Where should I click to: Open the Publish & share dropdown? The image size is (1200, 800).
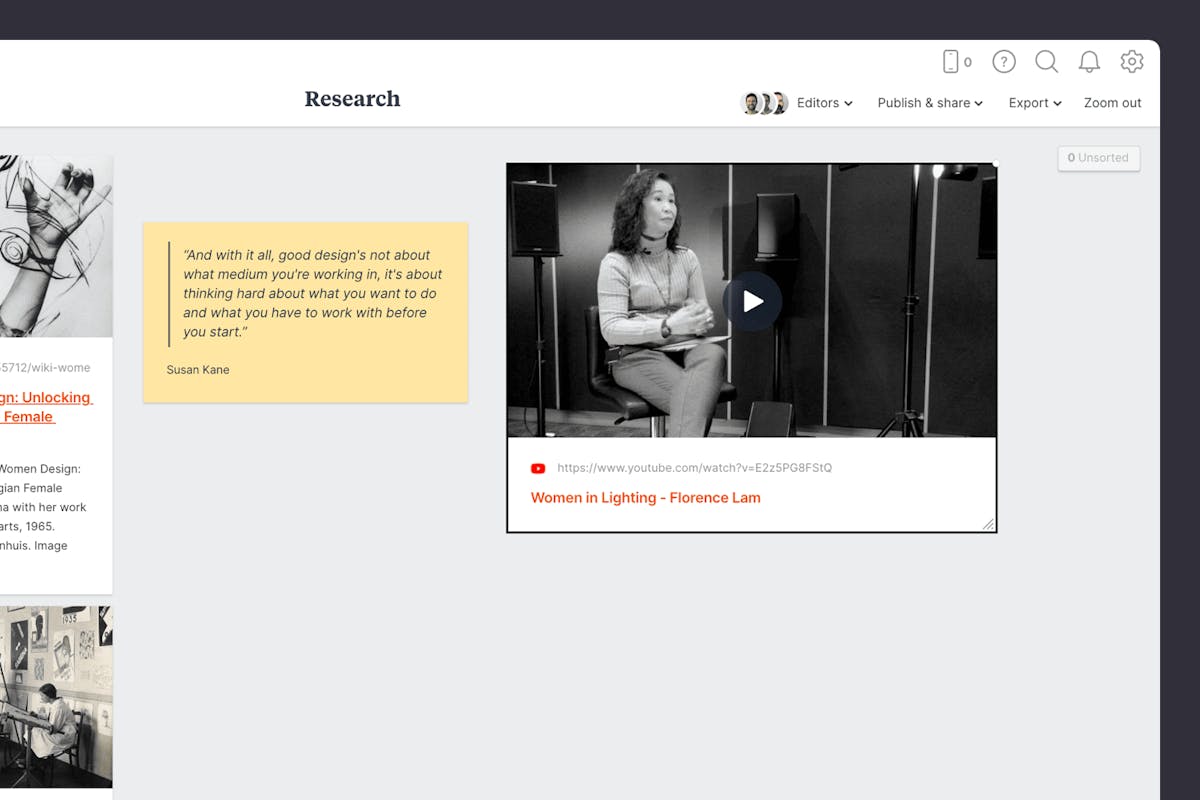[x=929, y=102]
